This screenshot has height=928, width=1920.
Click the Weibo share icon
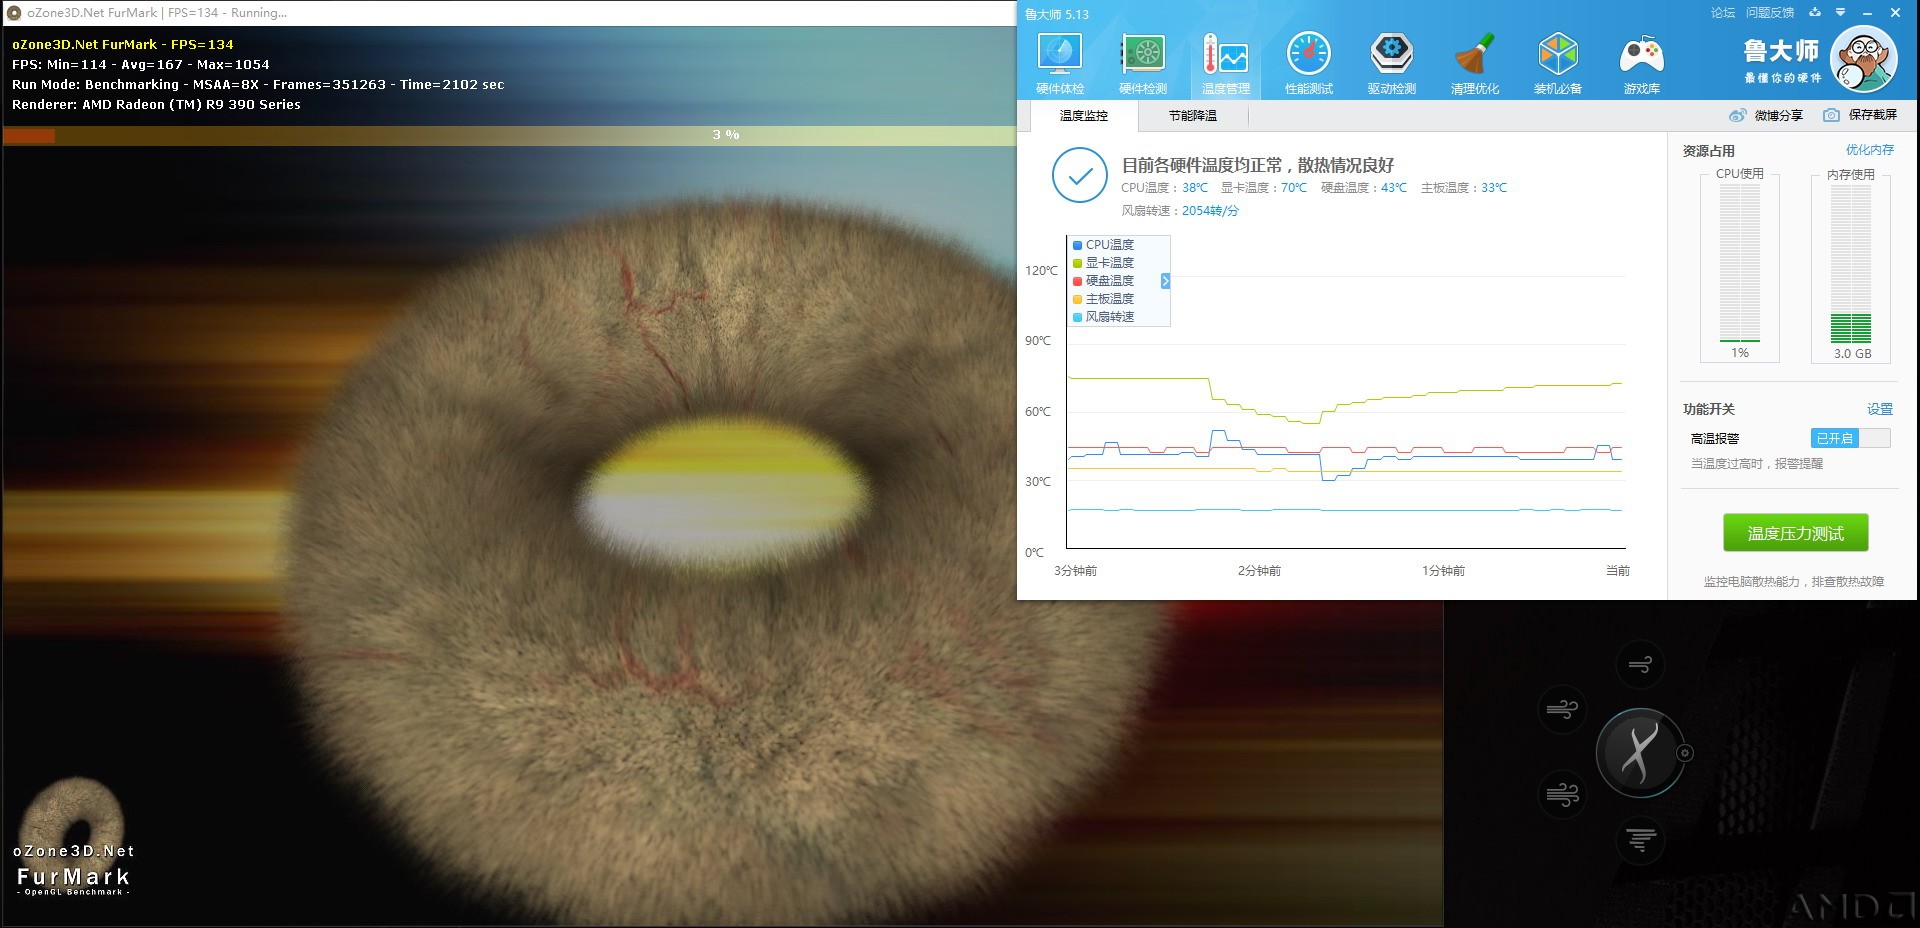[x=1738, y=115]
